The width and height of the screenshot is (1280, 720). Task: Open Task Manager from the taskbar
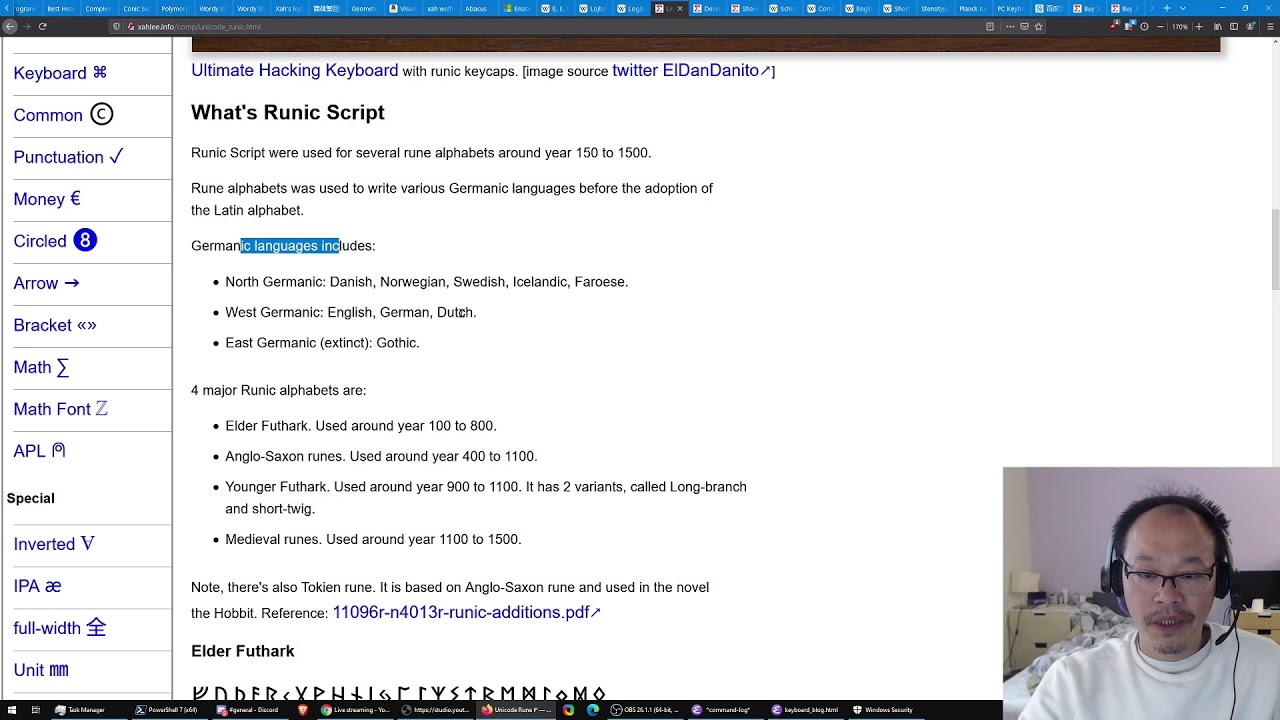[x=80, y=710]
